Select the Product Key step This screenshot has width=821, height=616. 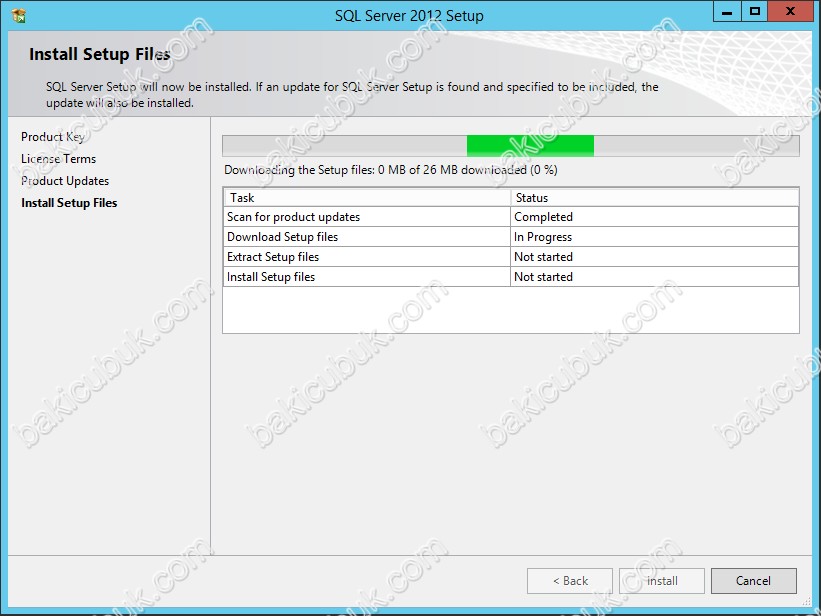pos(52,137)
